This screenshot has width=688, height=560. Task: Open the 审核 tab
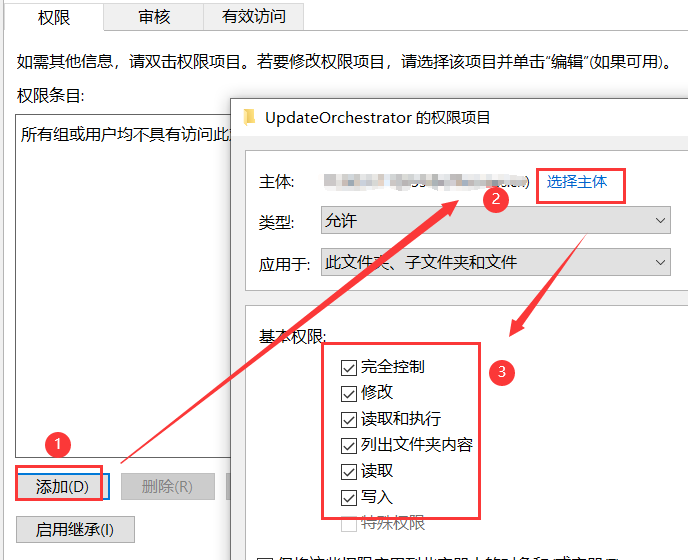coord(154,17)
